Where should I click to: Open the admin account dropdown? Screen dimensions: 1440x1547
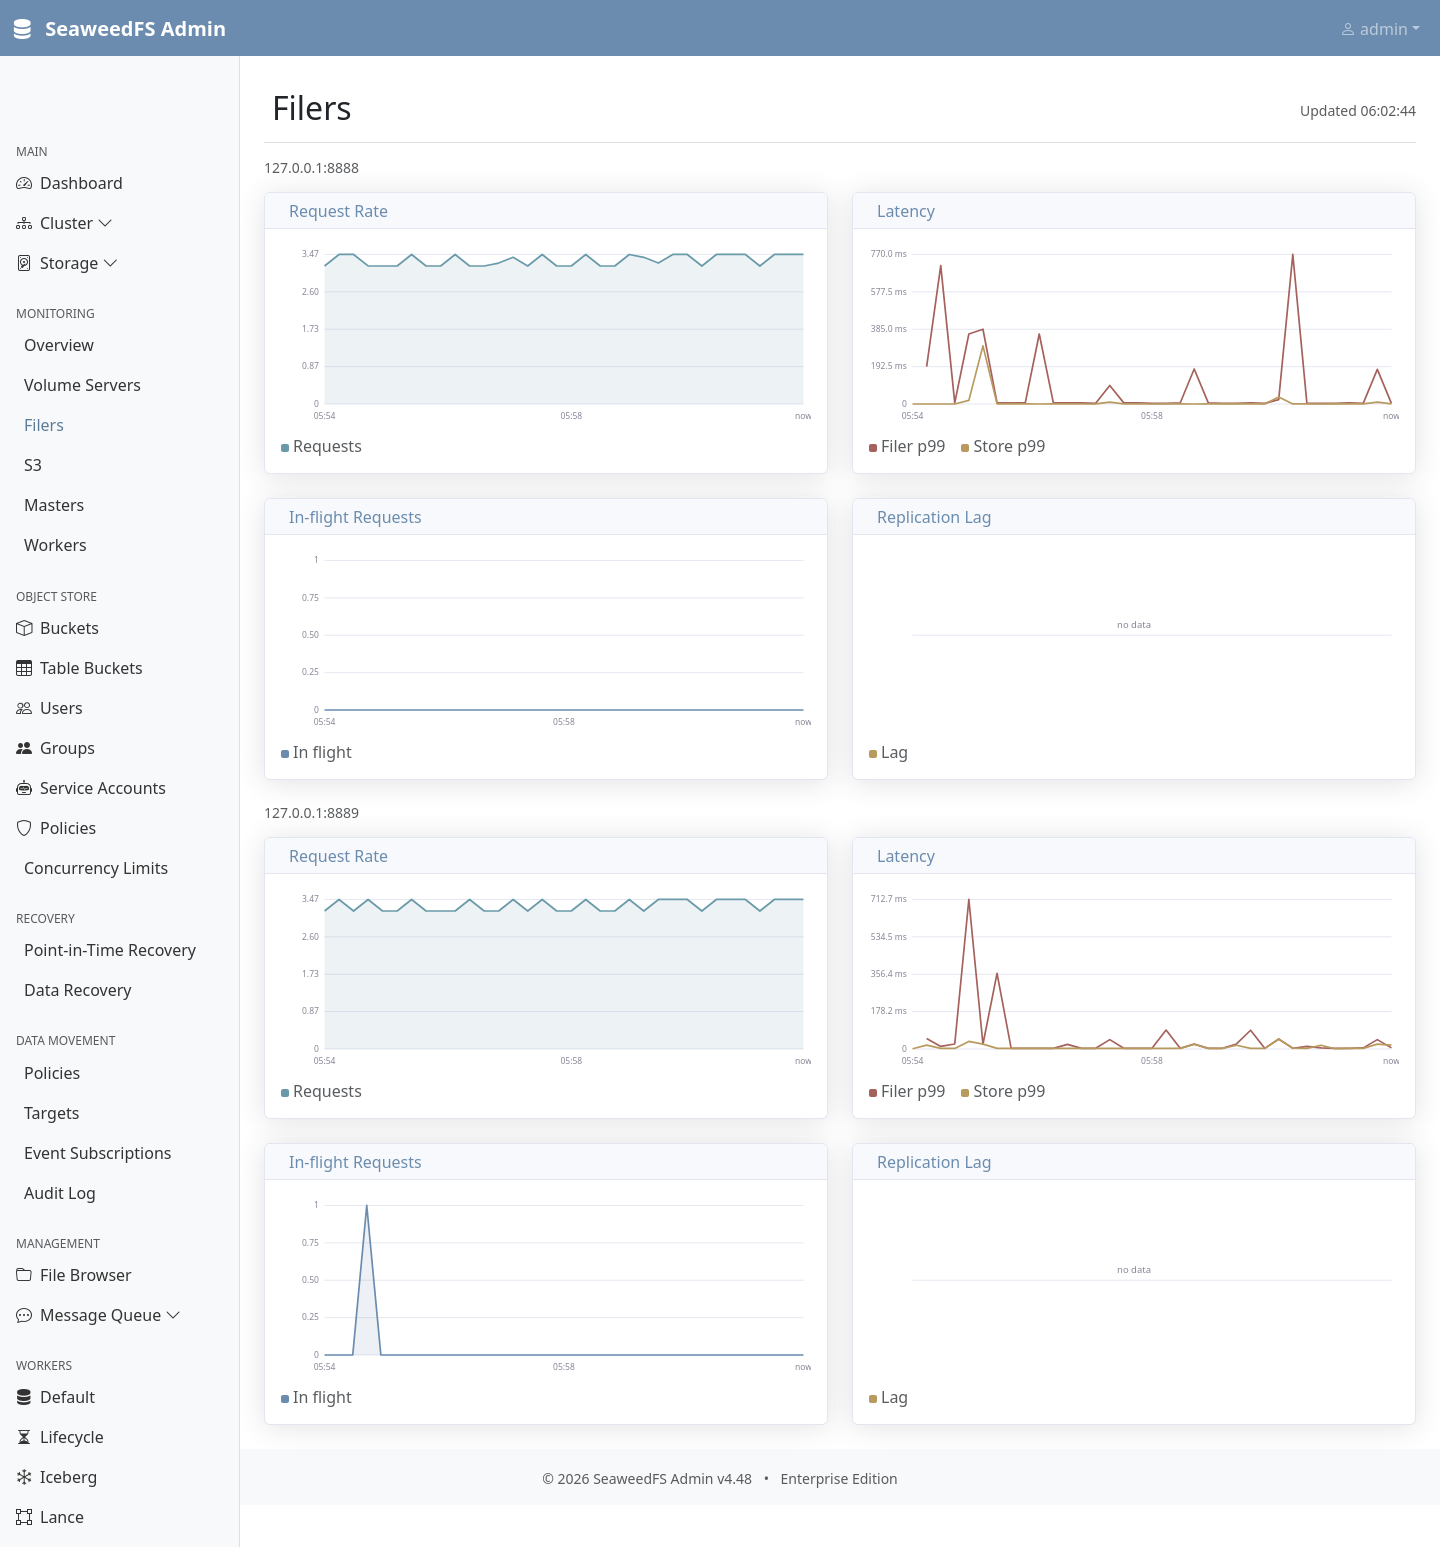[1380, 30]
